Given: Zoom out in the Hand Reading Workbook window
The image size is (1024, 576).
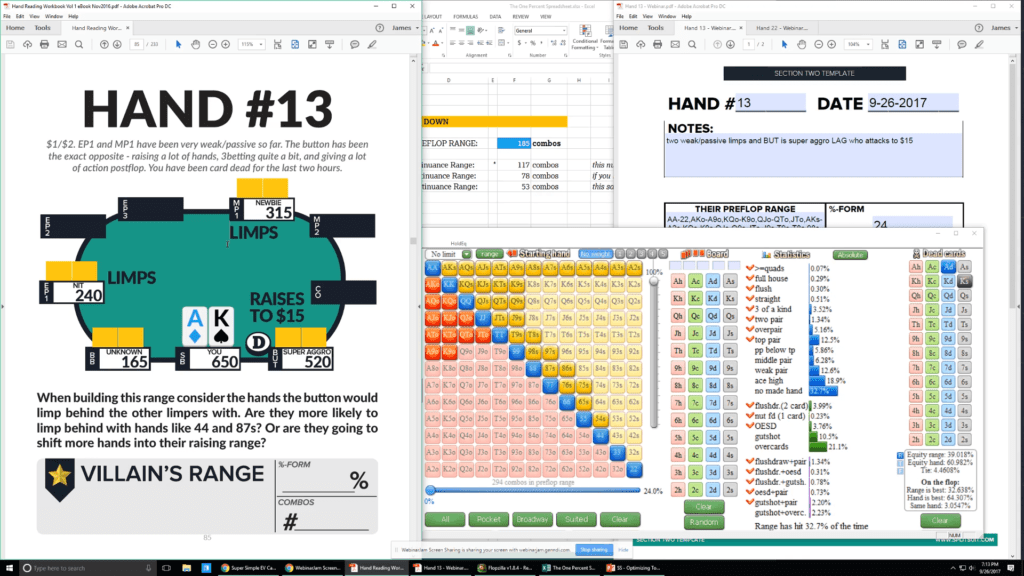Looking at the screenshot, I should point(212,44).
